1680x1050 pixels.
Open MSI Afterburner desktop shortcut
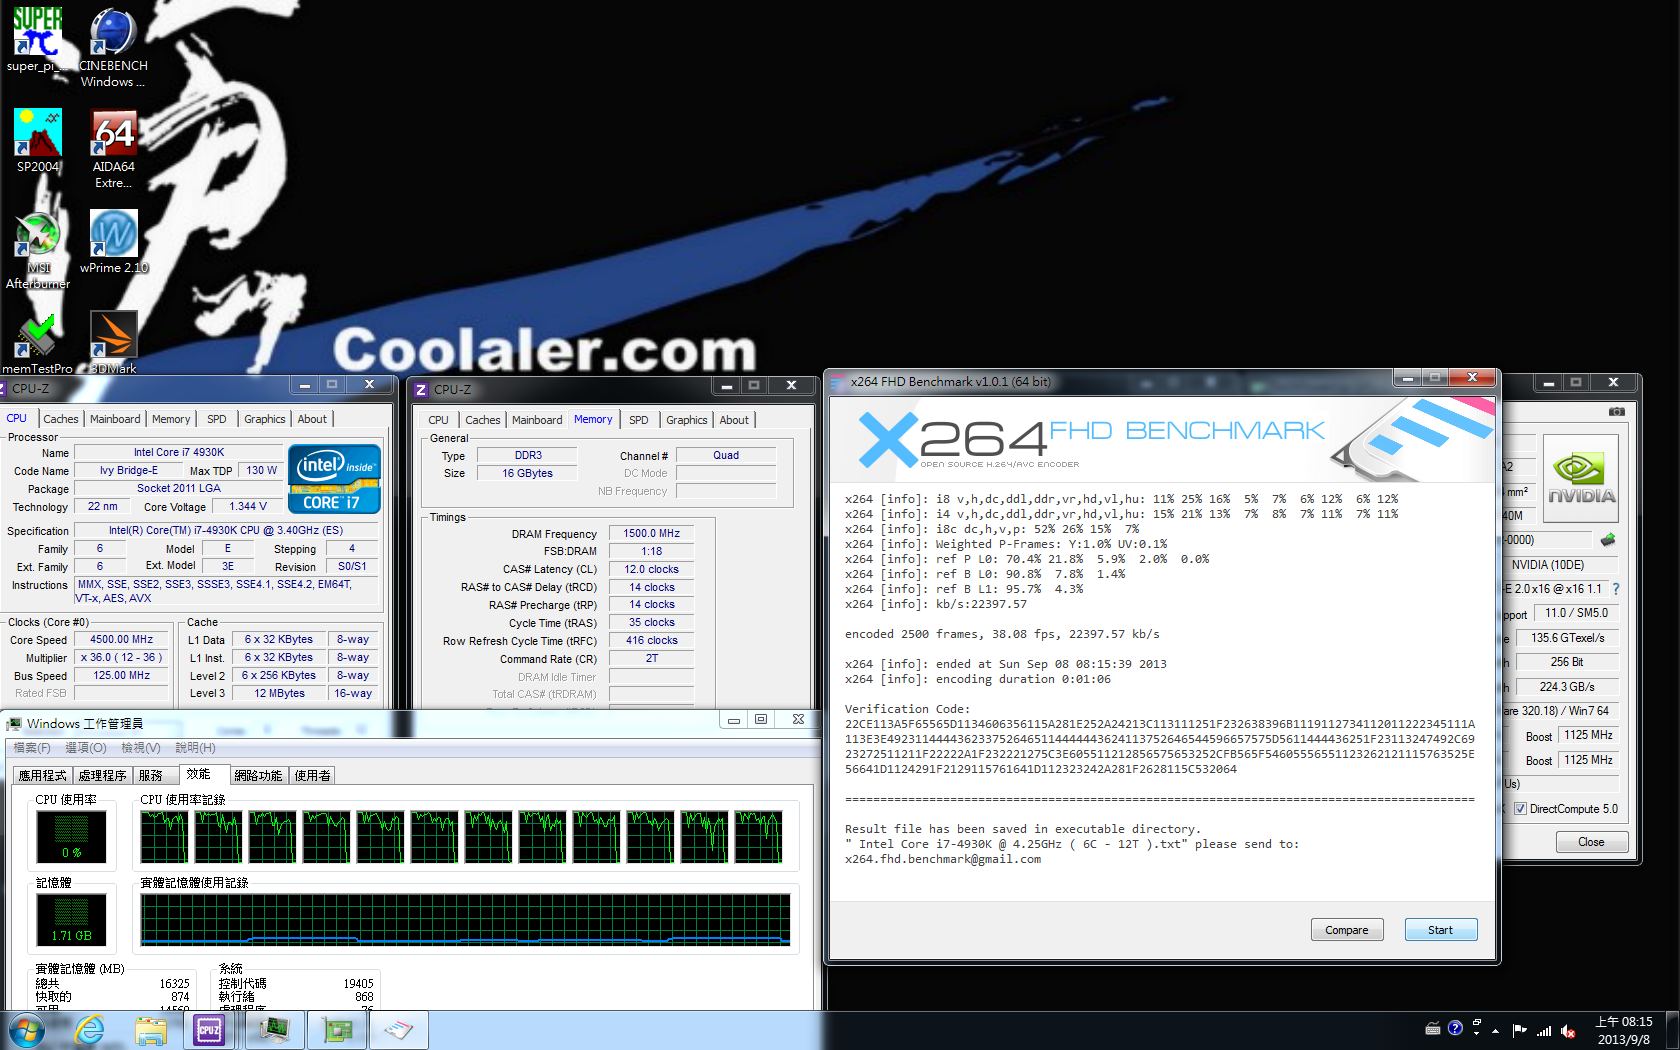click(x=38, y=250)
